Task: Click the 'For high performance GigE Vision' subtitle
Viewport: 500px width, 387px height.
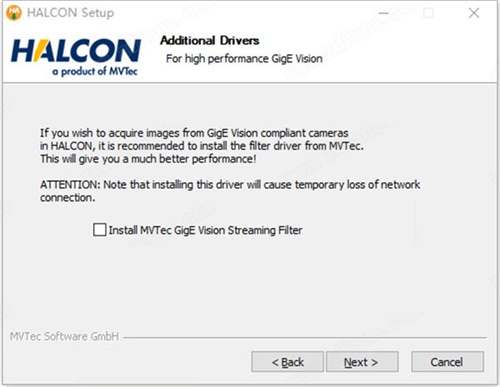Action: point(244,59)
